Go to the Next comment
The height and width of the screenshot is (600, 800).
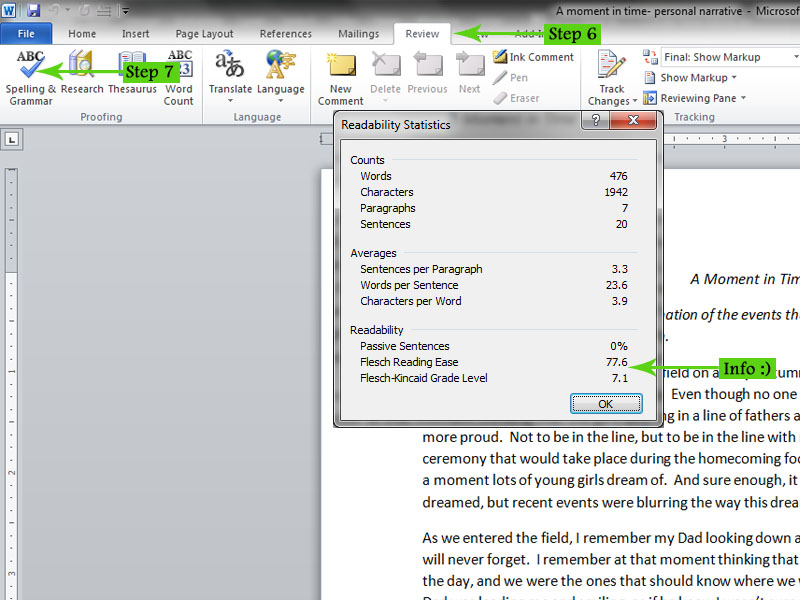click(469, 73)
